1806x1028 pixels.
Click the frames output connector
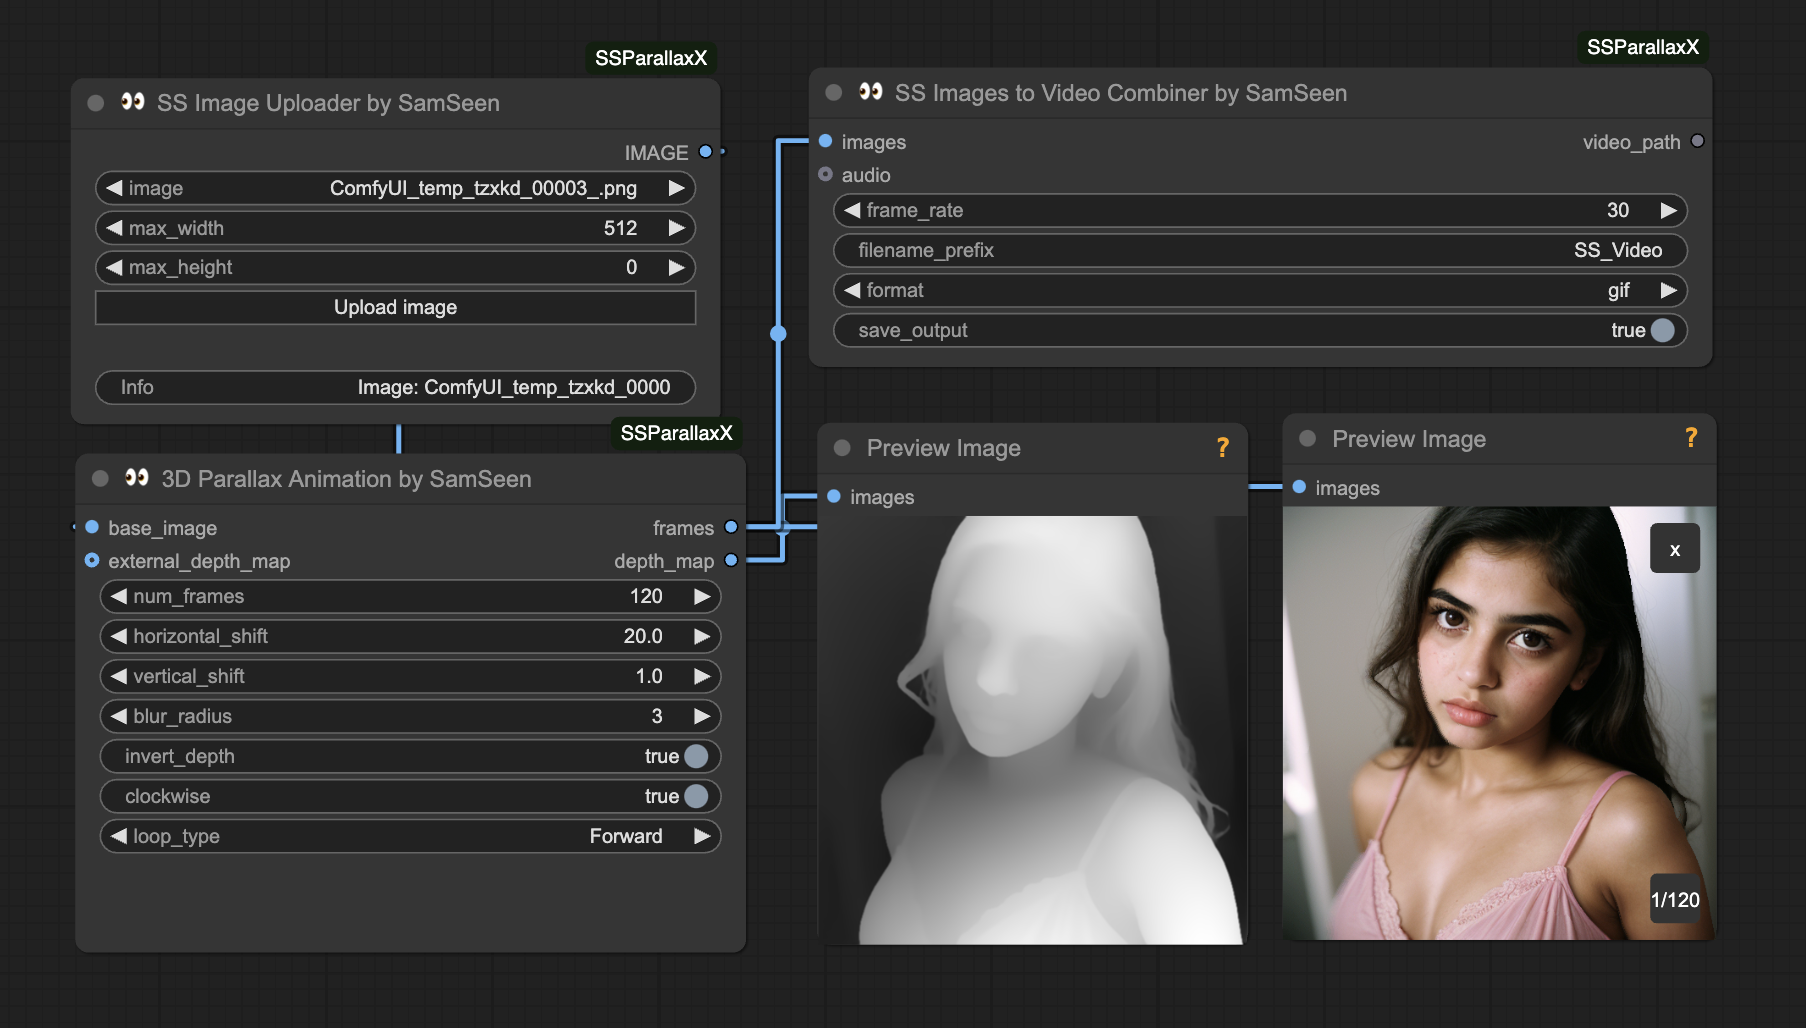click(731, 527)
